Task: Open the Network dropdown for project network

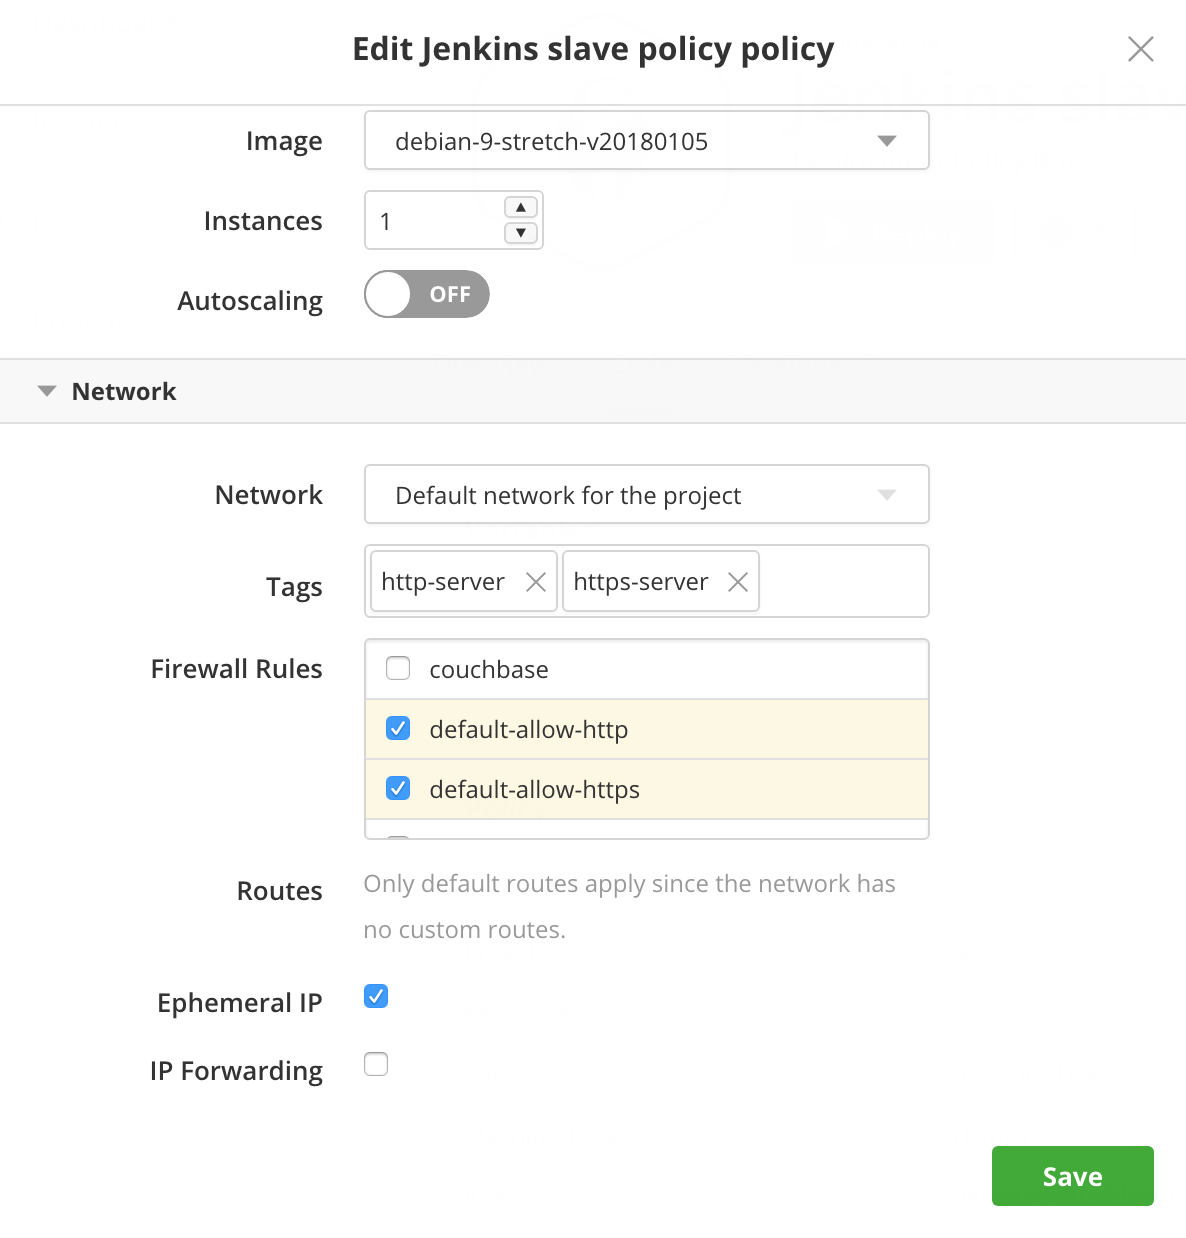Action: pyautogui.click(x=647, y=494)
